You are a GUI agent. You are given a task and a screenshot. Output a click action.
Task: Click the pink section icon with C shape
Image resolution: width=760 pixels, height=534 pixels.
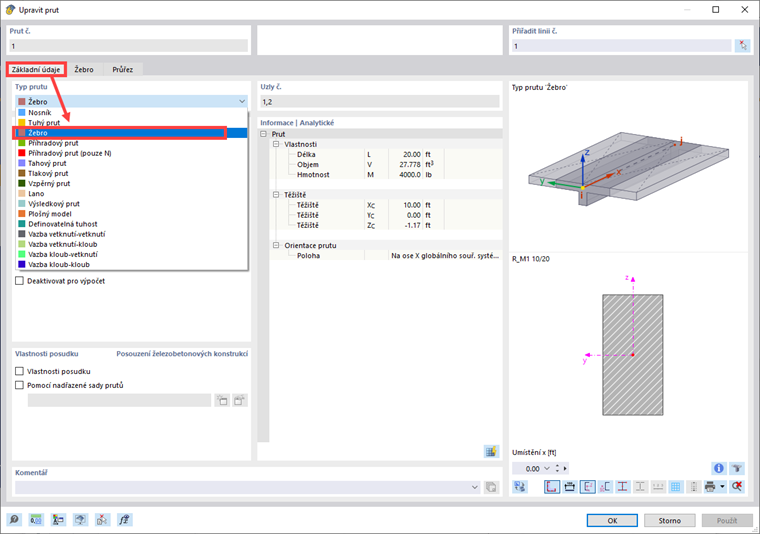pos(605,486)
